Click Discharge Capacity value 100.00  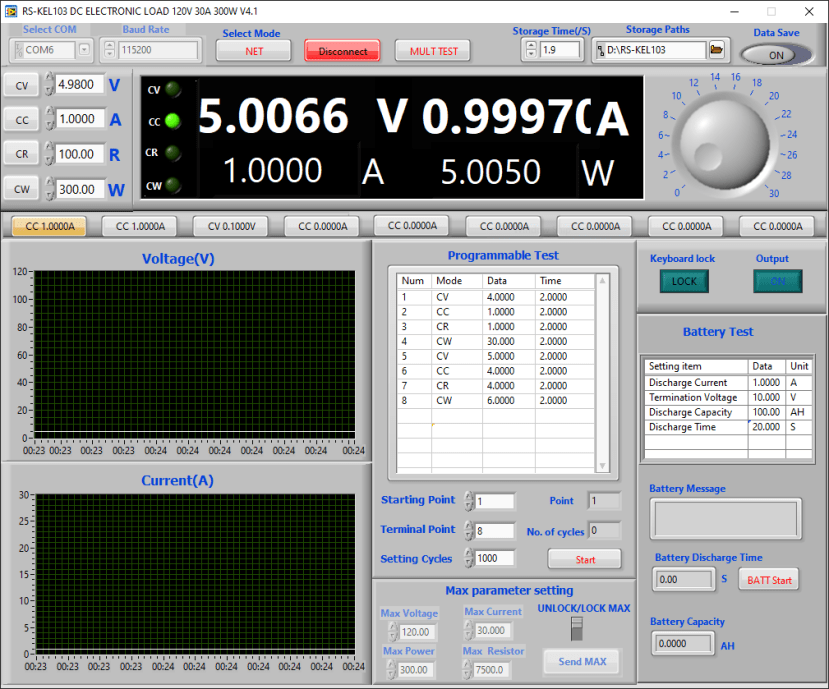click(x=766, y=412)
